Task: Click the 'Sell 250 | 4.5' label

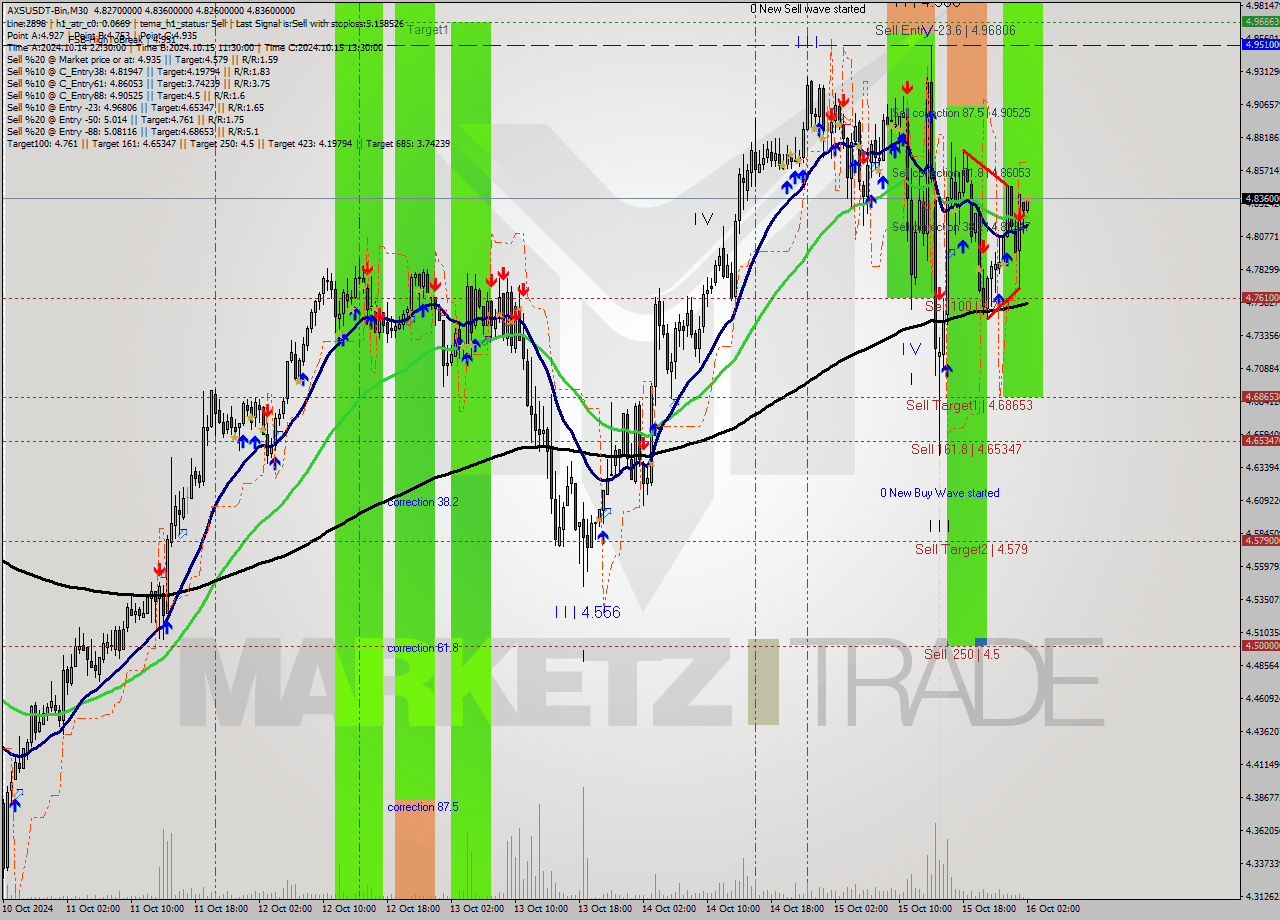Action: coord(961,654)
